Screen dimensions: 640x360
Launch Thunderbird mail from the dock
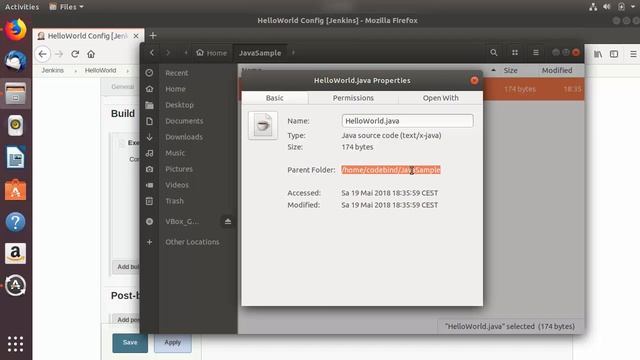[16, 62]
